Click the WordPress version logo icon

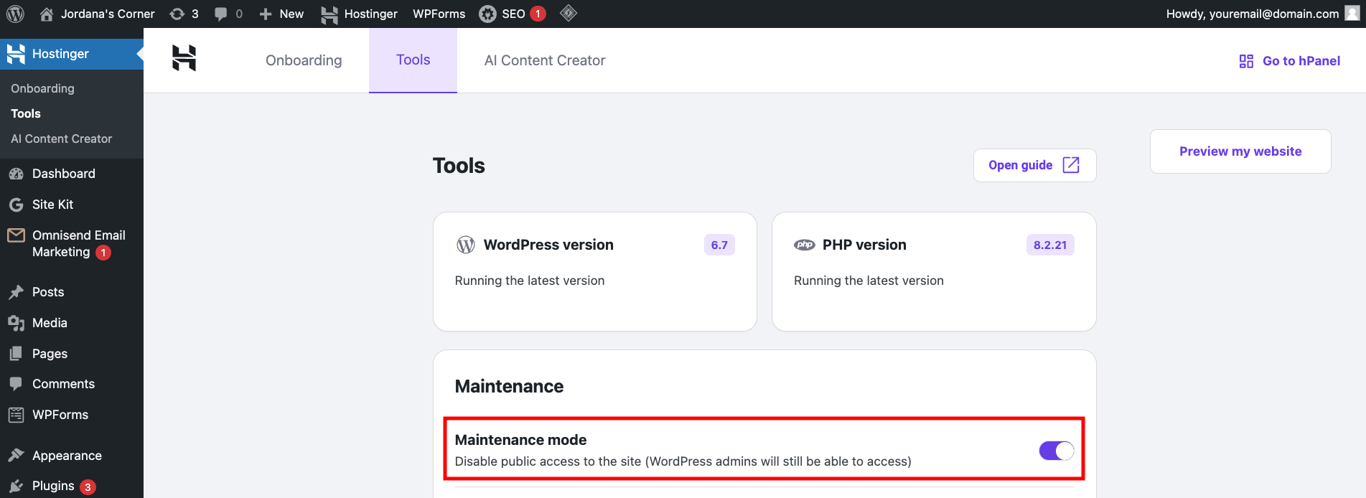(466, 245)
